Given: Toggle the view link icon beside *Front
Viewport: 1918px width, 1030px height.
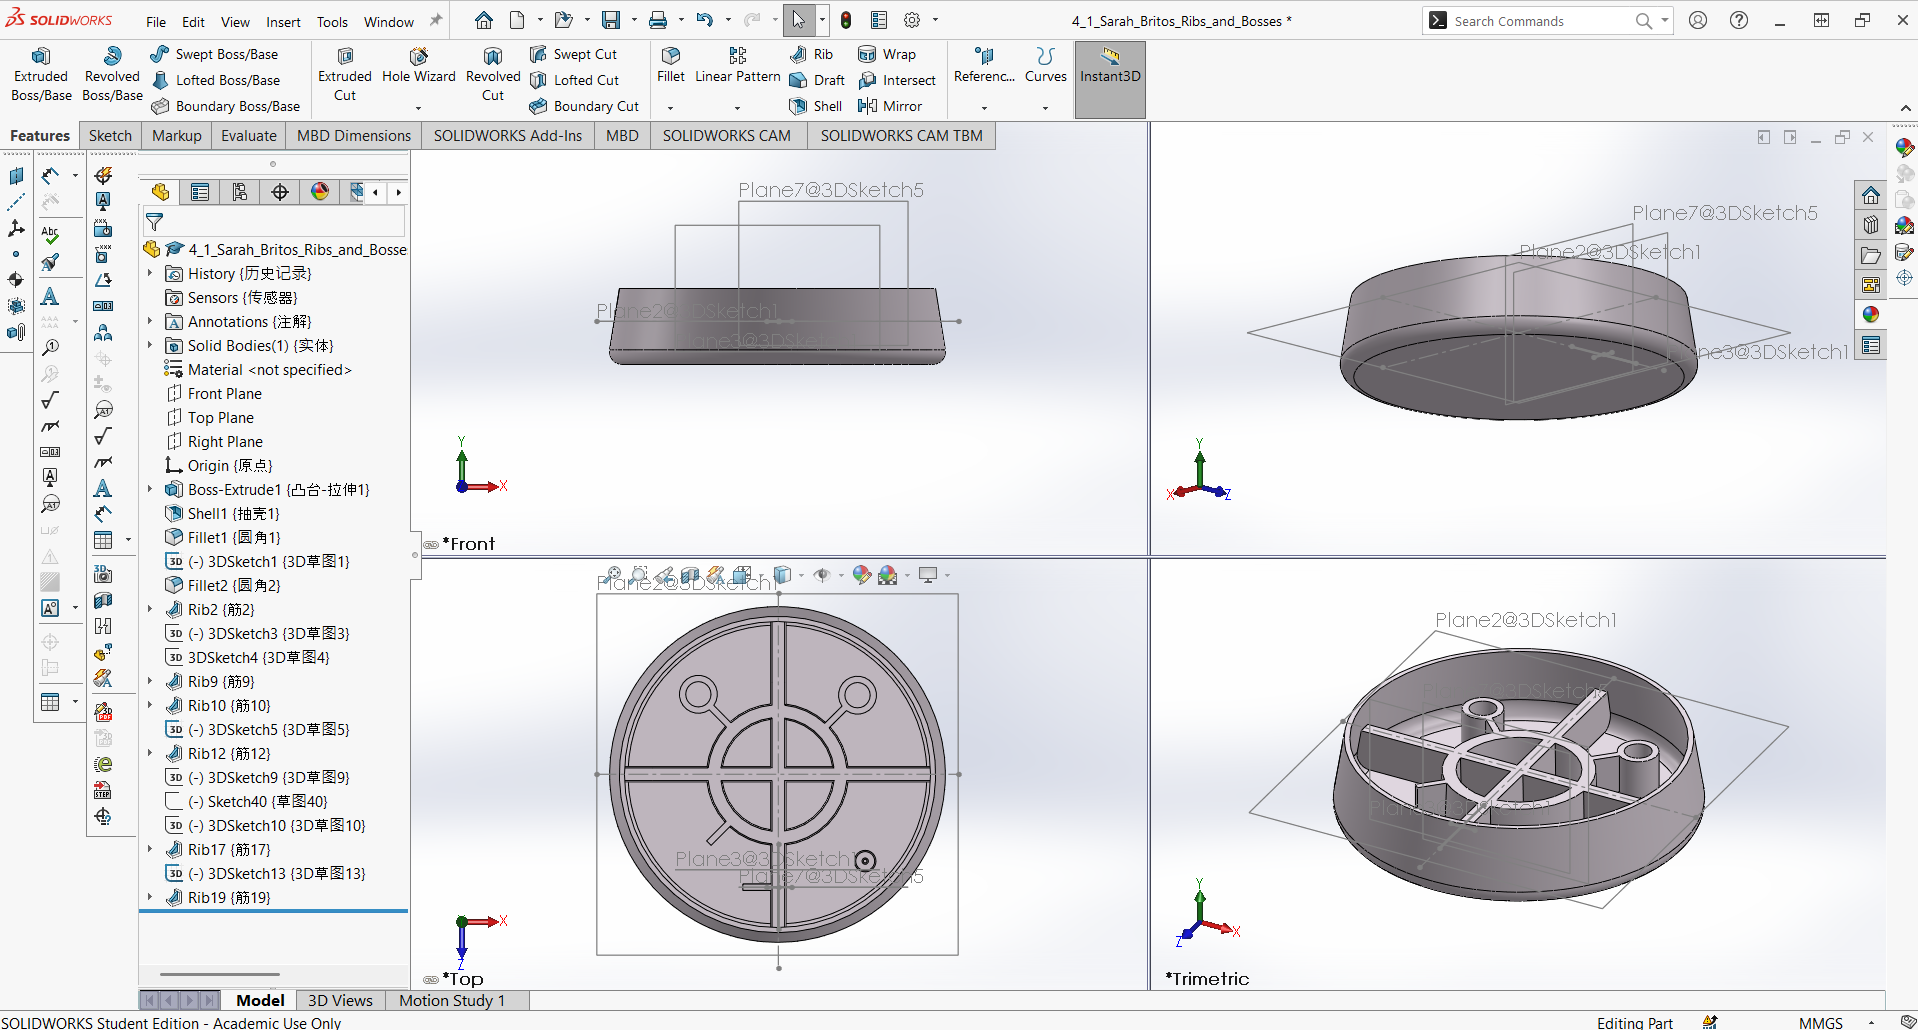Looking at the screenshot, I should [431, 545].
